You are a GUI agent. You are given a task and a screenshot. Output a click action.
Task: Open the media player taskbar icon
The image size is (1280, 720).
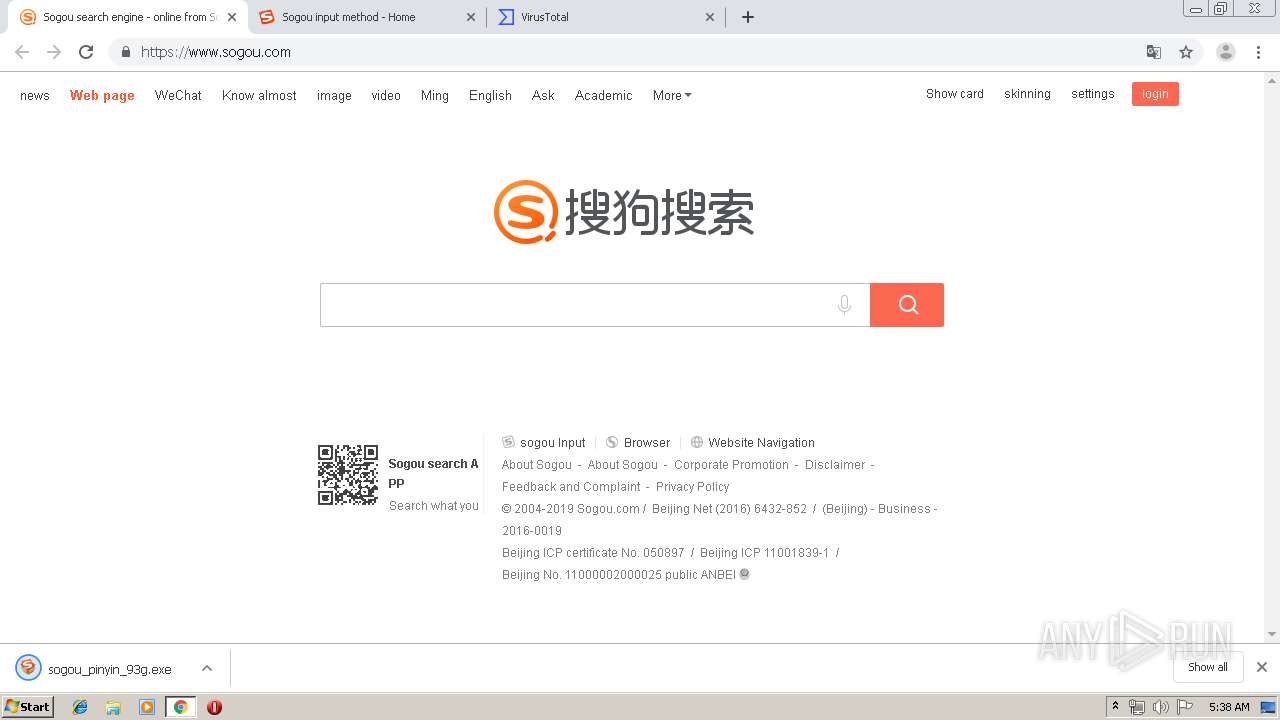tap(147, 707)
